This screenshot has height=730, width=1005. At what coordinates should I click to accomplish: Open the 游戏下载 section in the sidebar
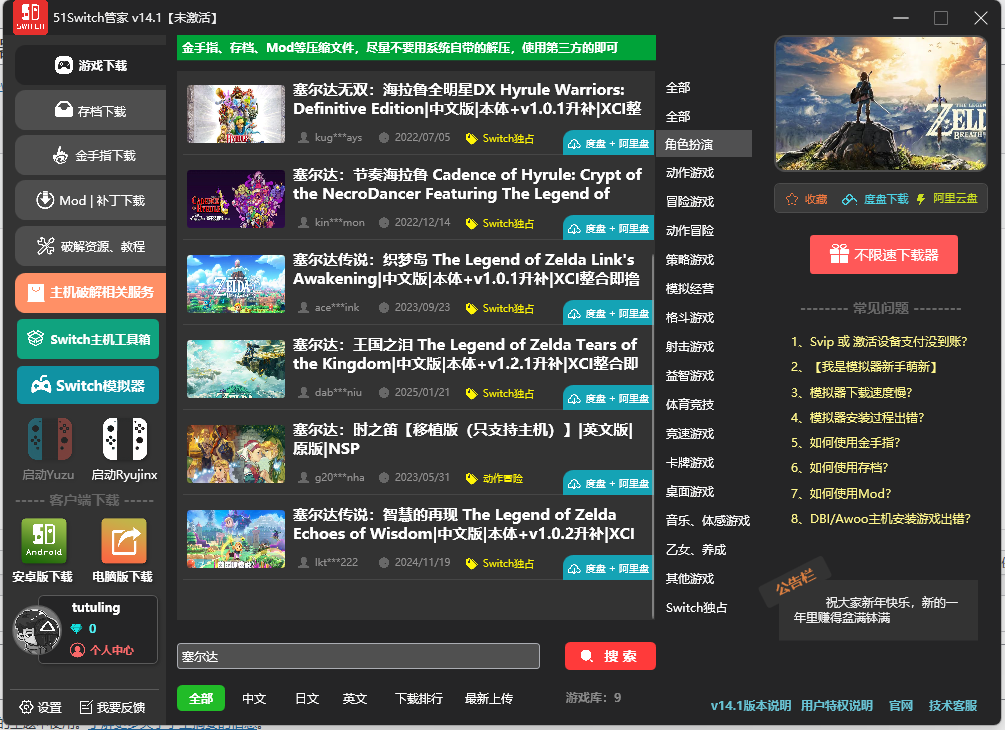click(x=88, y=66)
